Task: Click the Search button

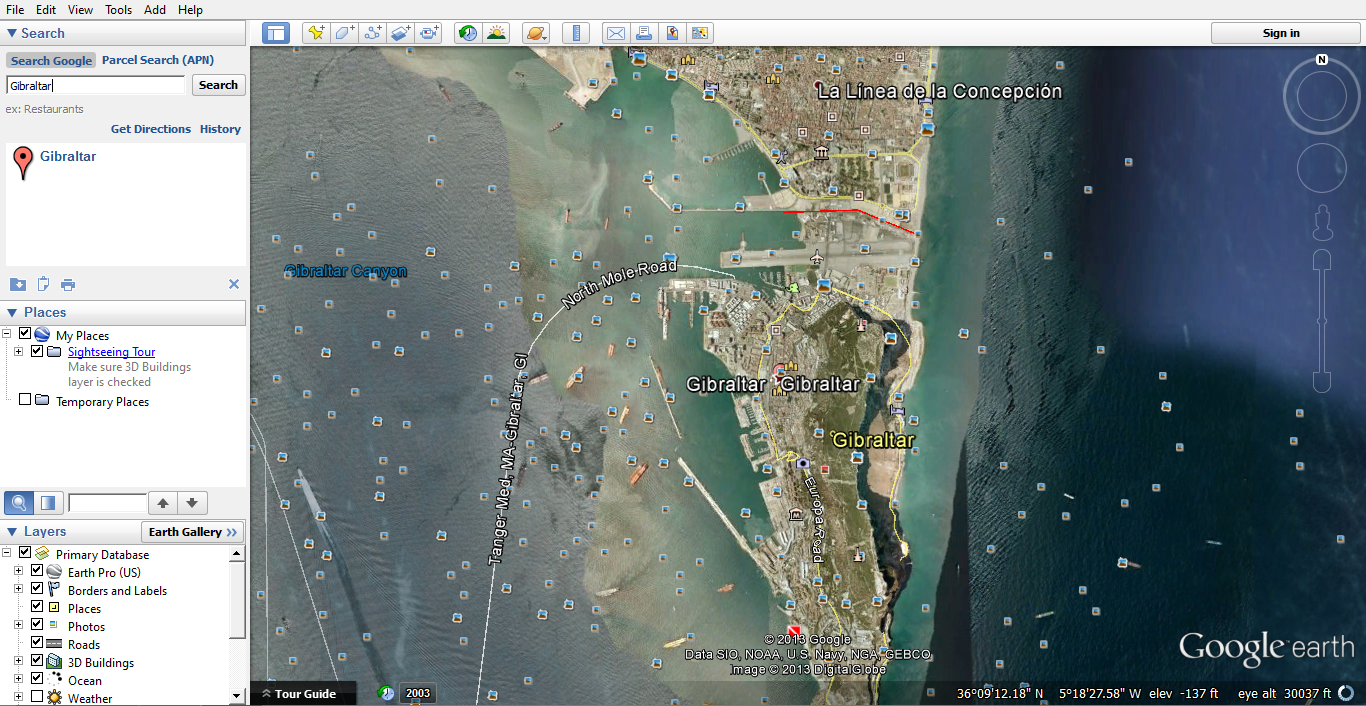Action: click(x=218, y=85)
